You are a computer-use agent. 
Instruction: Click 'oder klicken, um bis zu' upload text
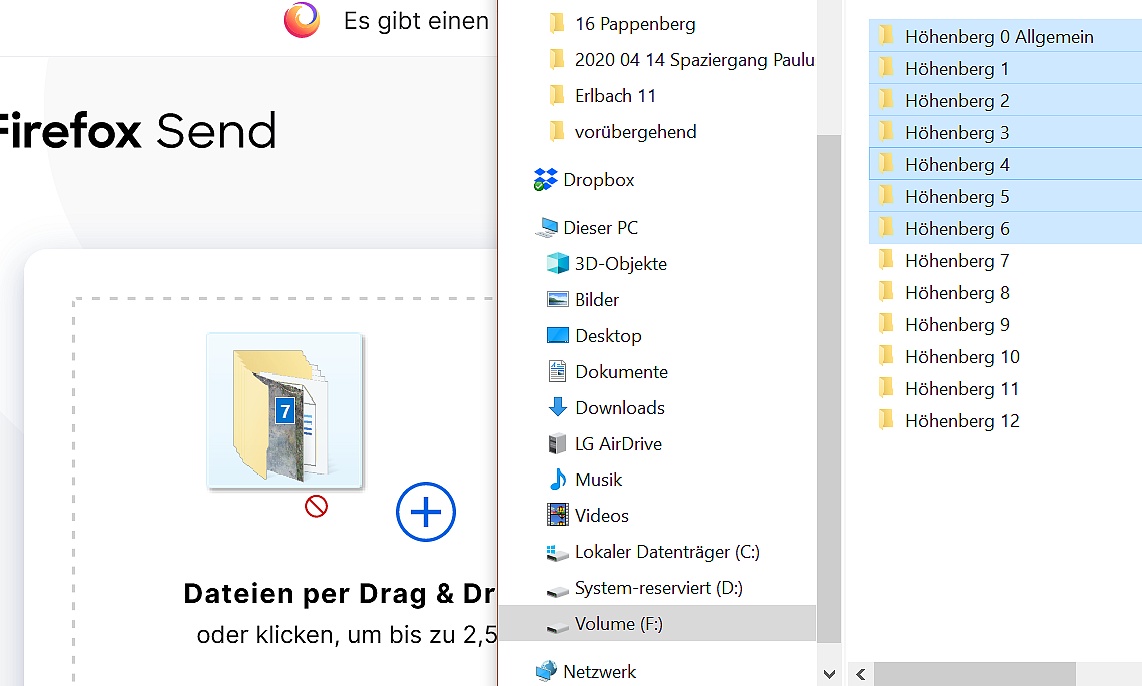347,634
